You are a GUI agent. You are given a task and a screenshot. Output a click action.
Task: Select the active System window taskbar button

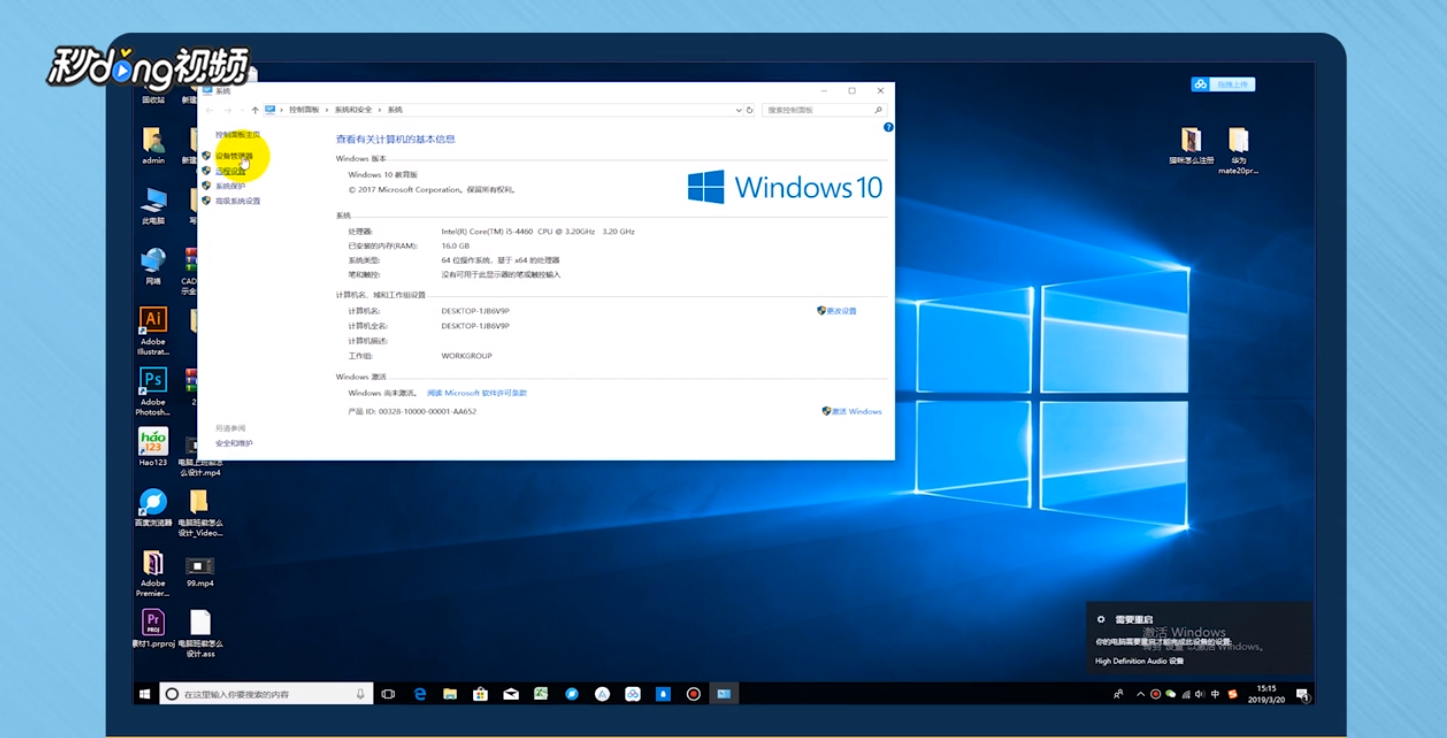(724, 693)
